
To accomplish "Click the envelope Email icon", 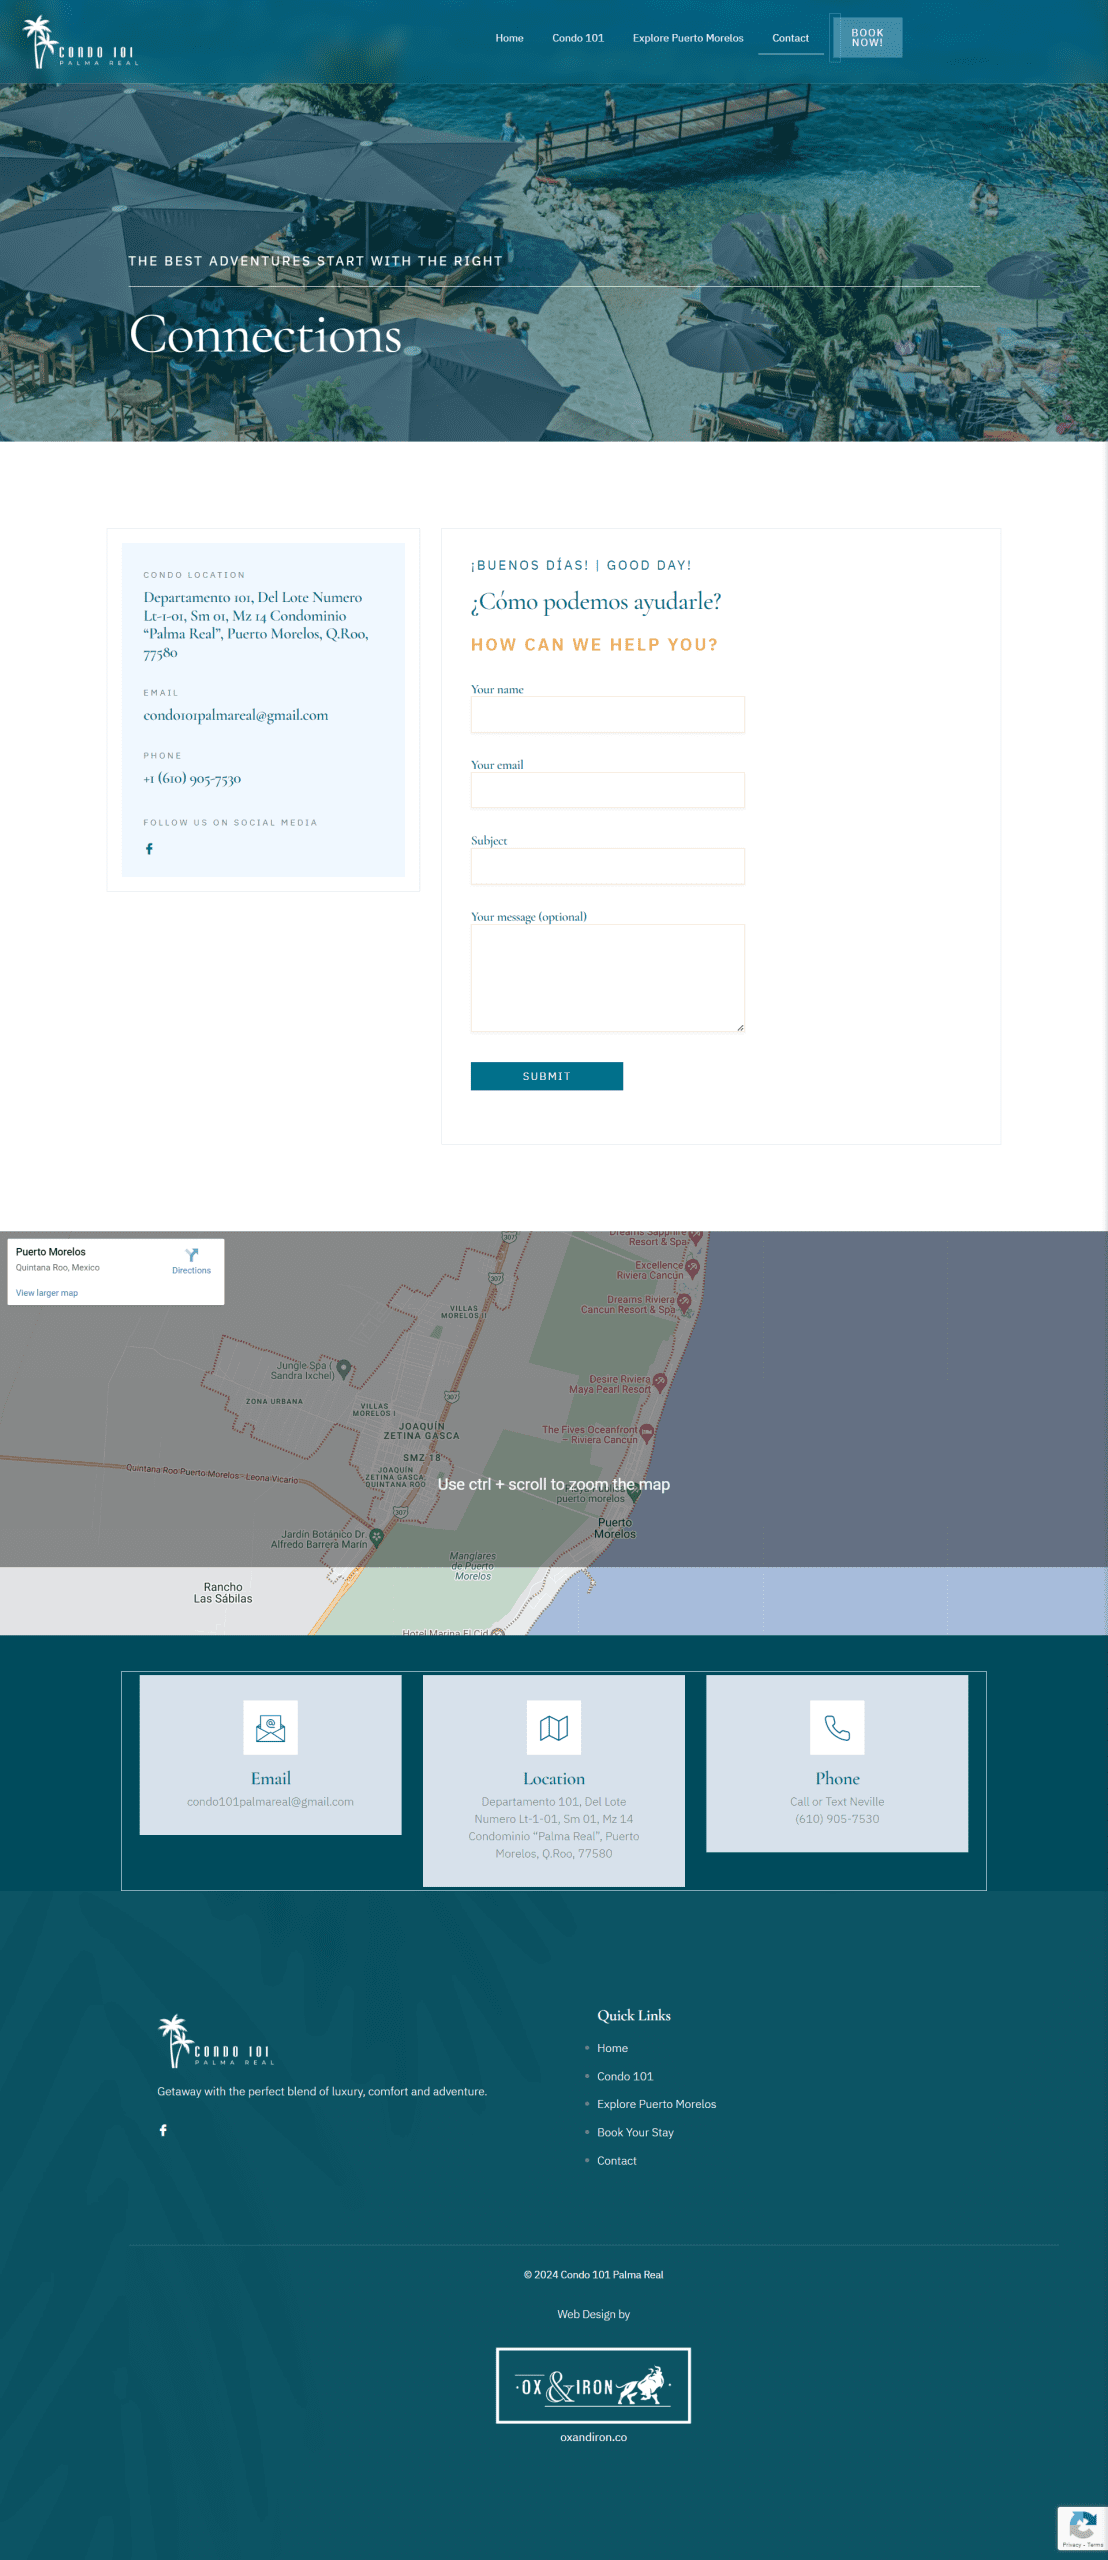I will coord(270,1728).
